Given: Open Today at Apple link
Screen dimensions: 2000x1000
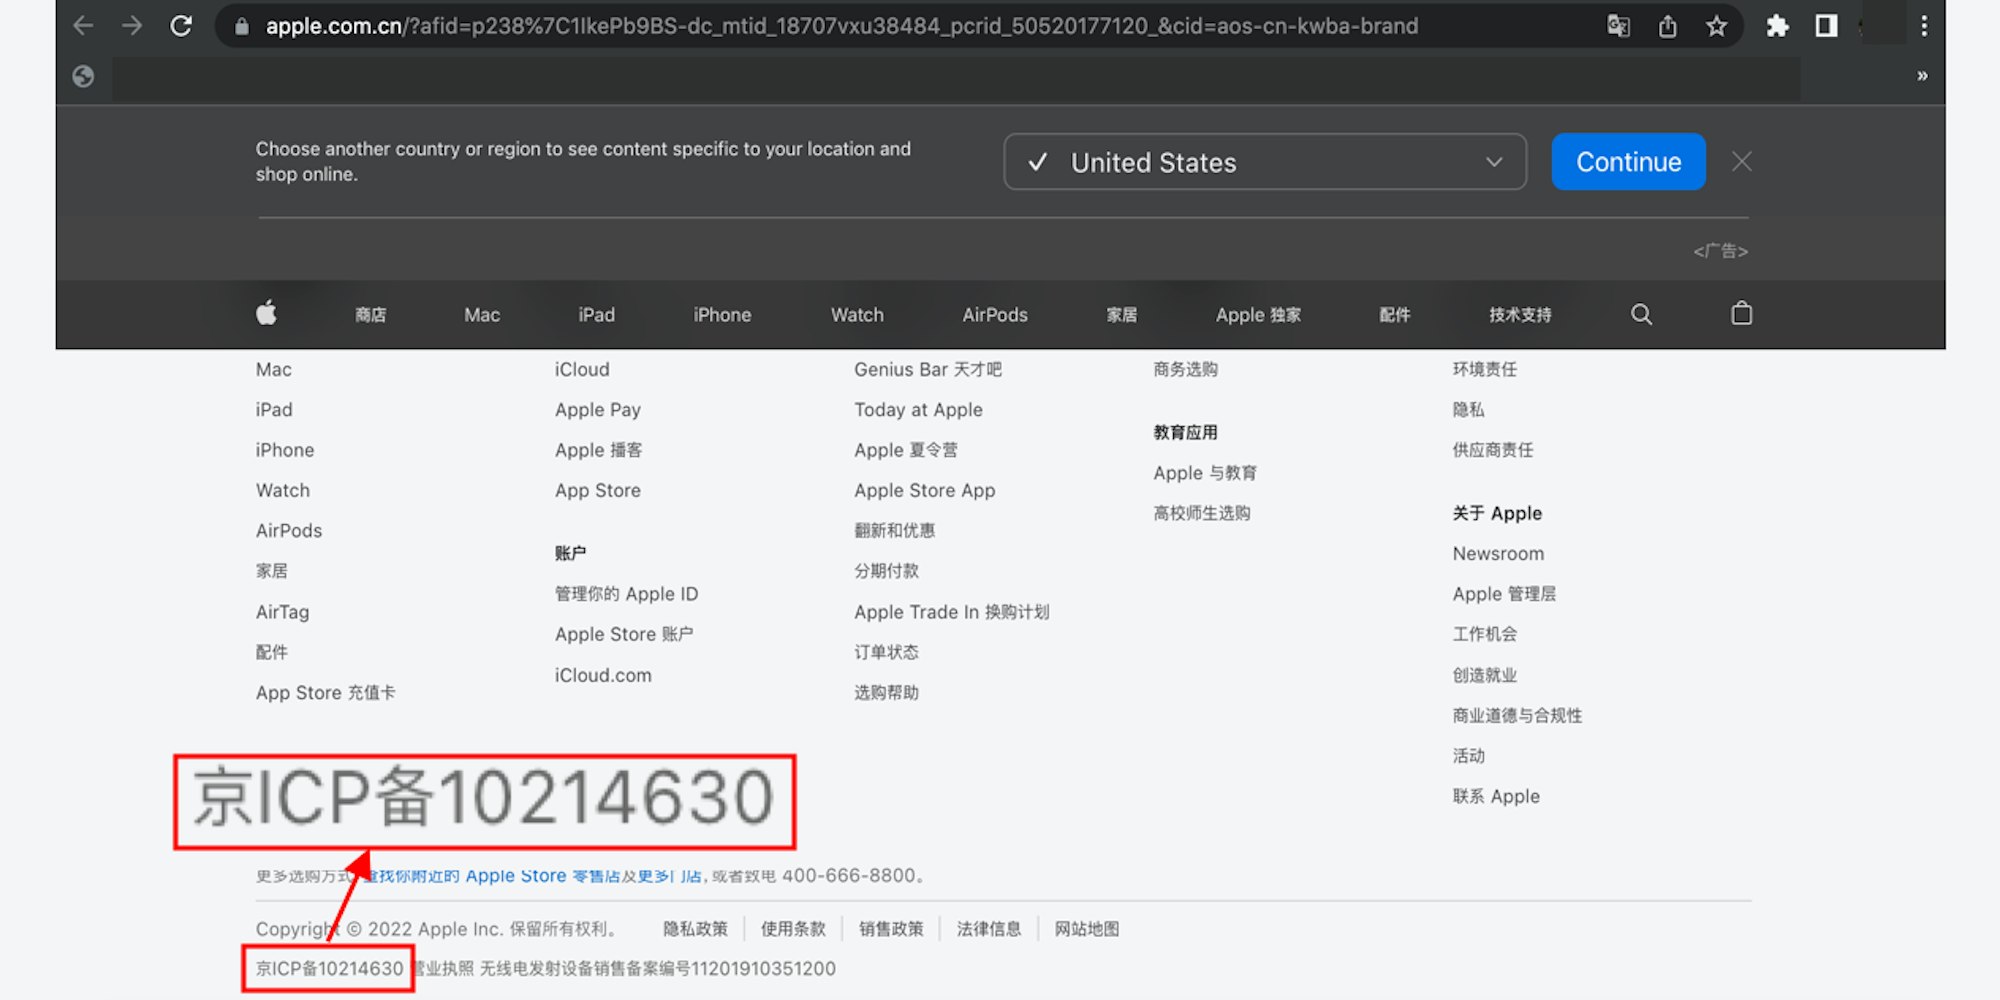Looking at the screenshot, I should pos(918,410).
